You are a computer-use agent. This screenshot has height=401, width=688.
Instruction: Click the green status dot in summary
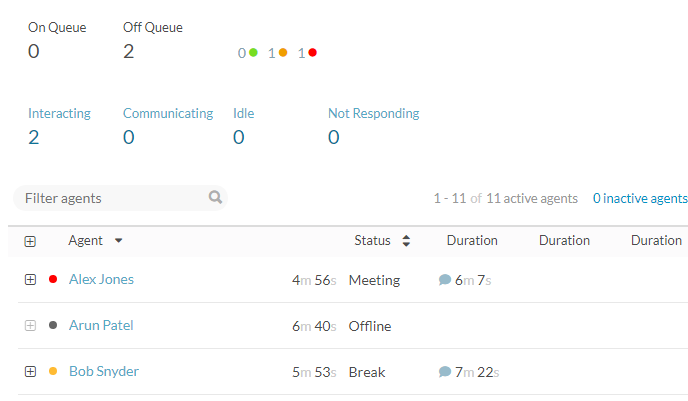pos(253,53)
